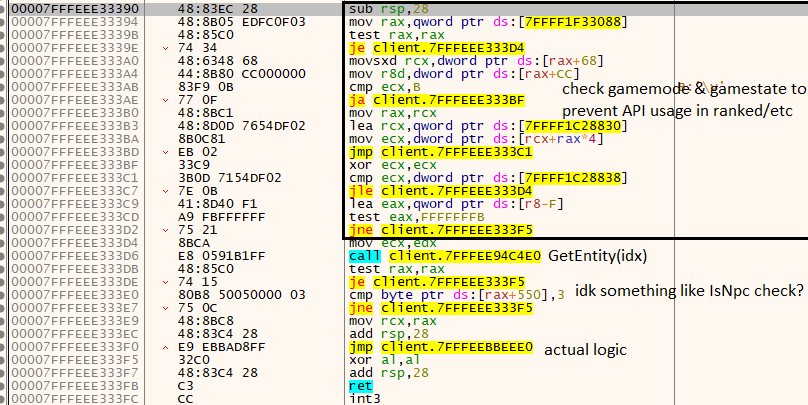Screen dimensions: 808x405
Task: Click 'test eax,FFFFFFFB' instruction
Action: point(416,217)
